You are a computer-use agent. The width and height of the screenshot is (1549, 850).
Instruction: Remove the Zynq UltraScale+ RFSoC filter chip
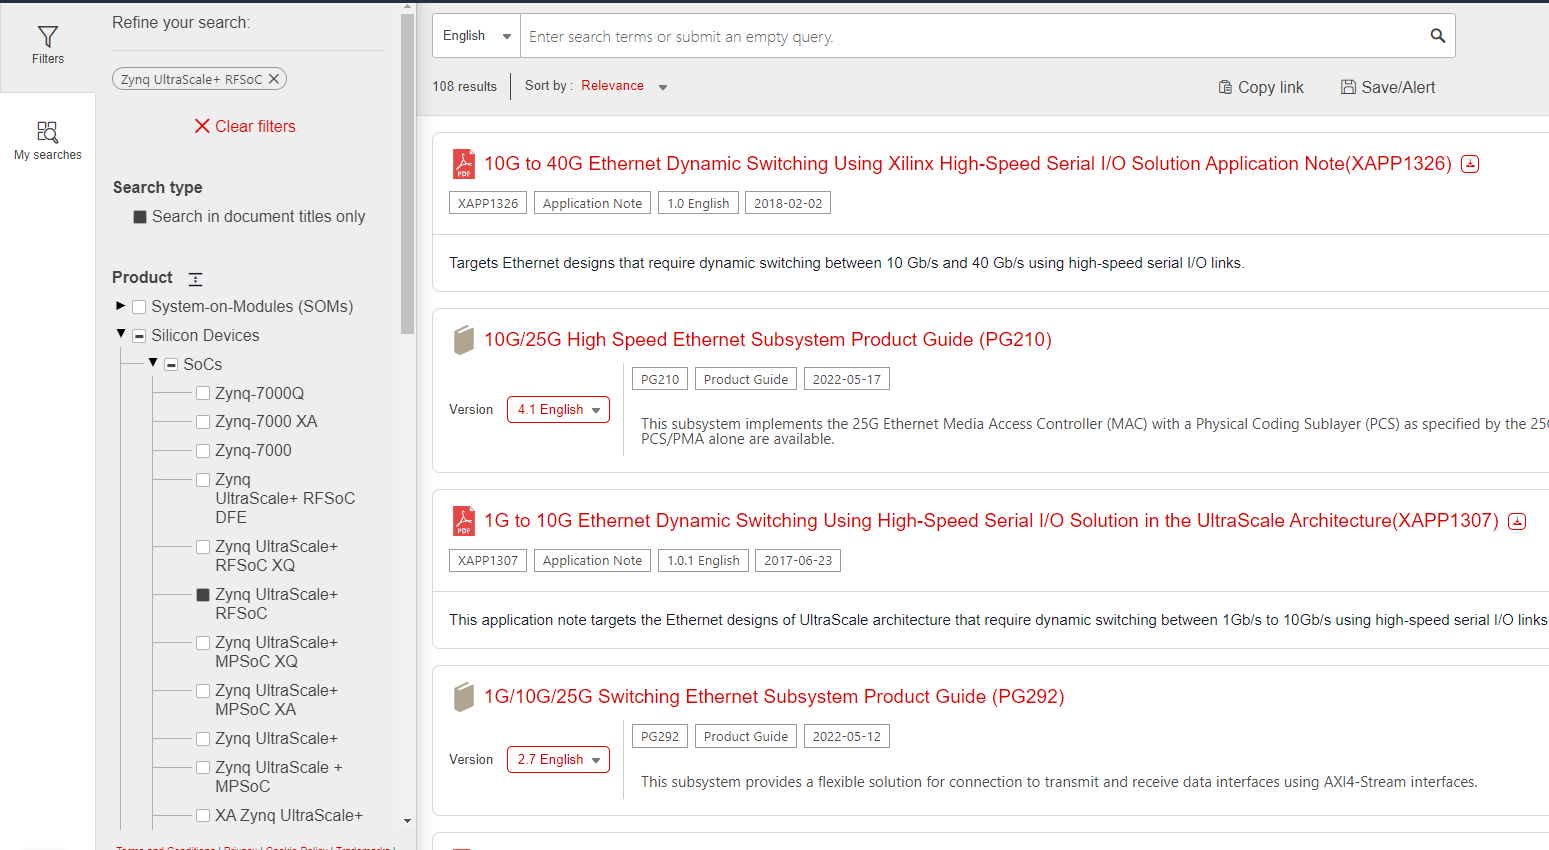[x=276, y=78]
